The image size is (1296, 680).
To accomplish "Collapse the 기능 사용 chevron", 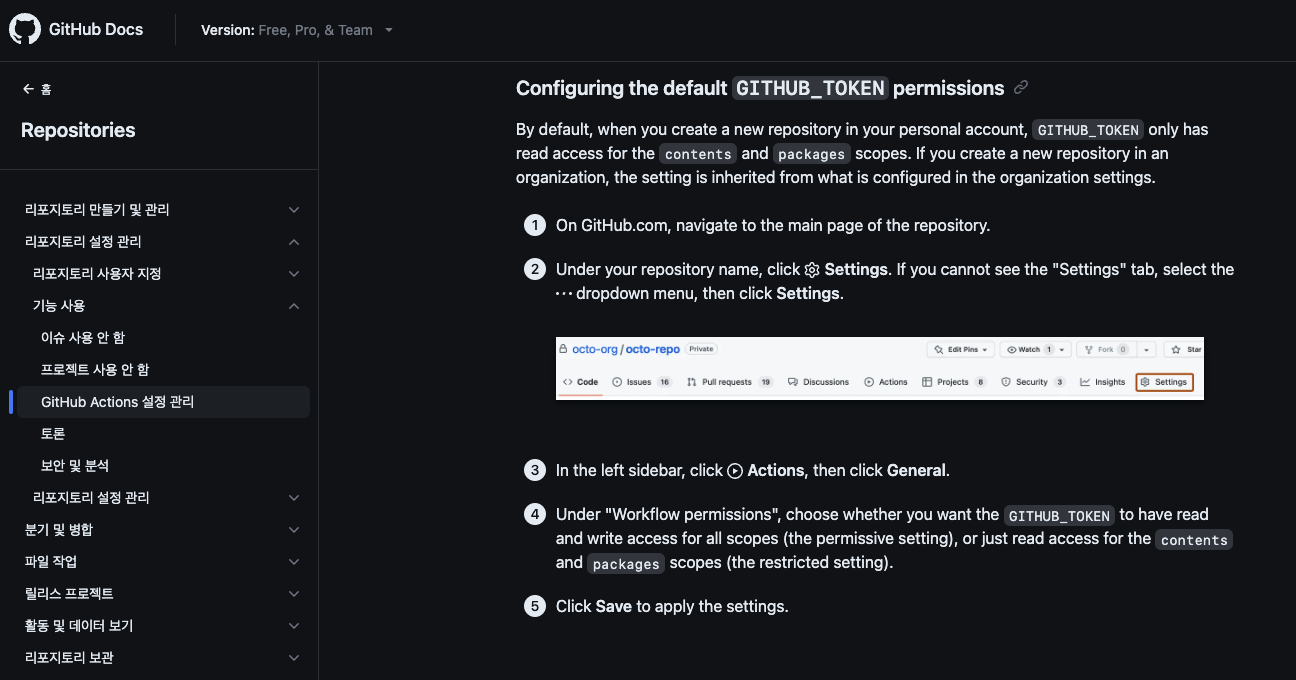I will 294,306.
